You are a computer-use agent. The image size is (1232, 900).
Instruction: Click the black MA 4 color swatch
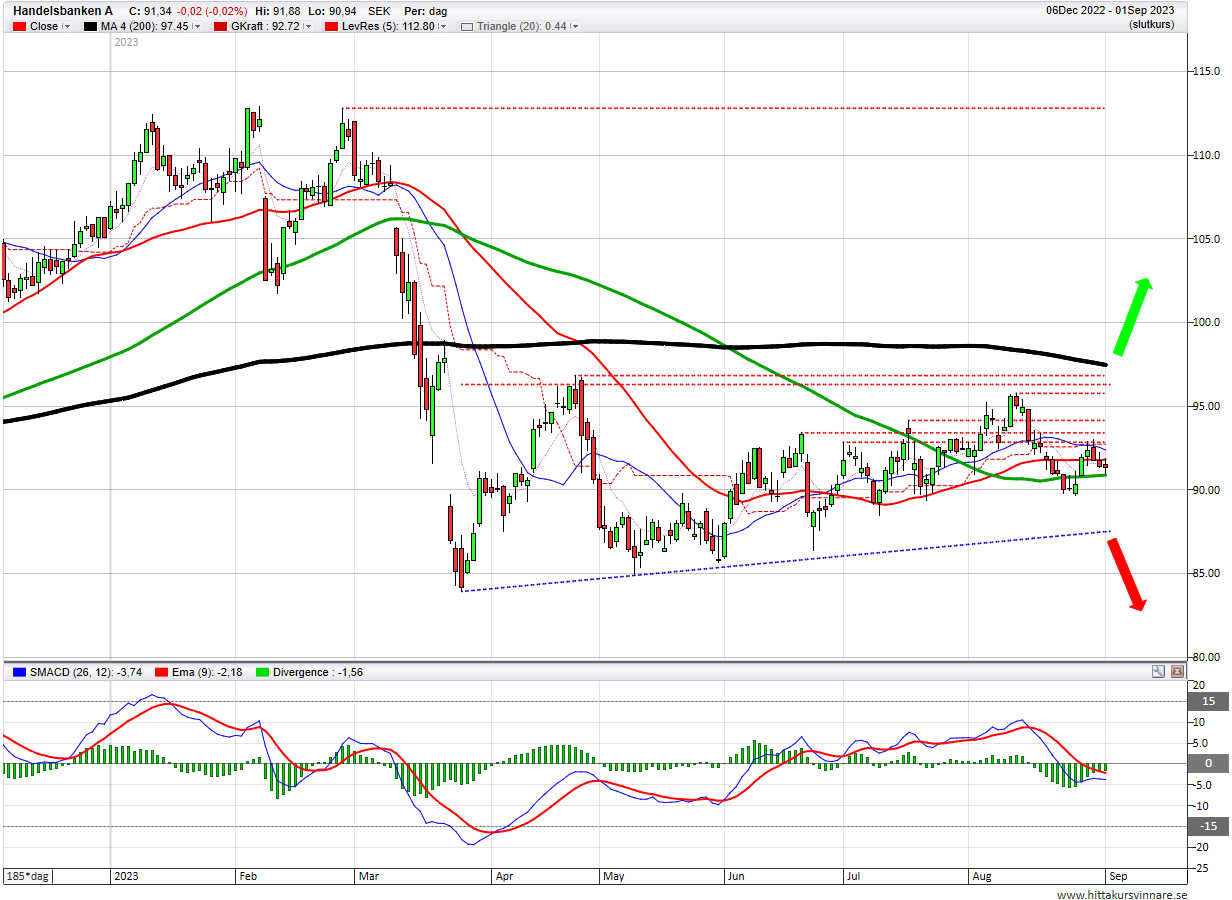click(x=89, y=27)
